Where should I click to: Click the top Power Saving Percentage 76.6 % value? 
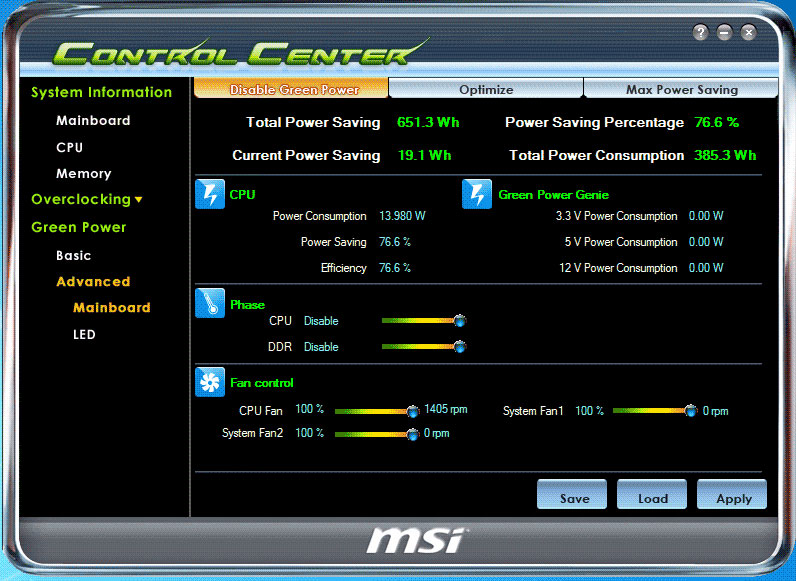(x=717, y=122)
